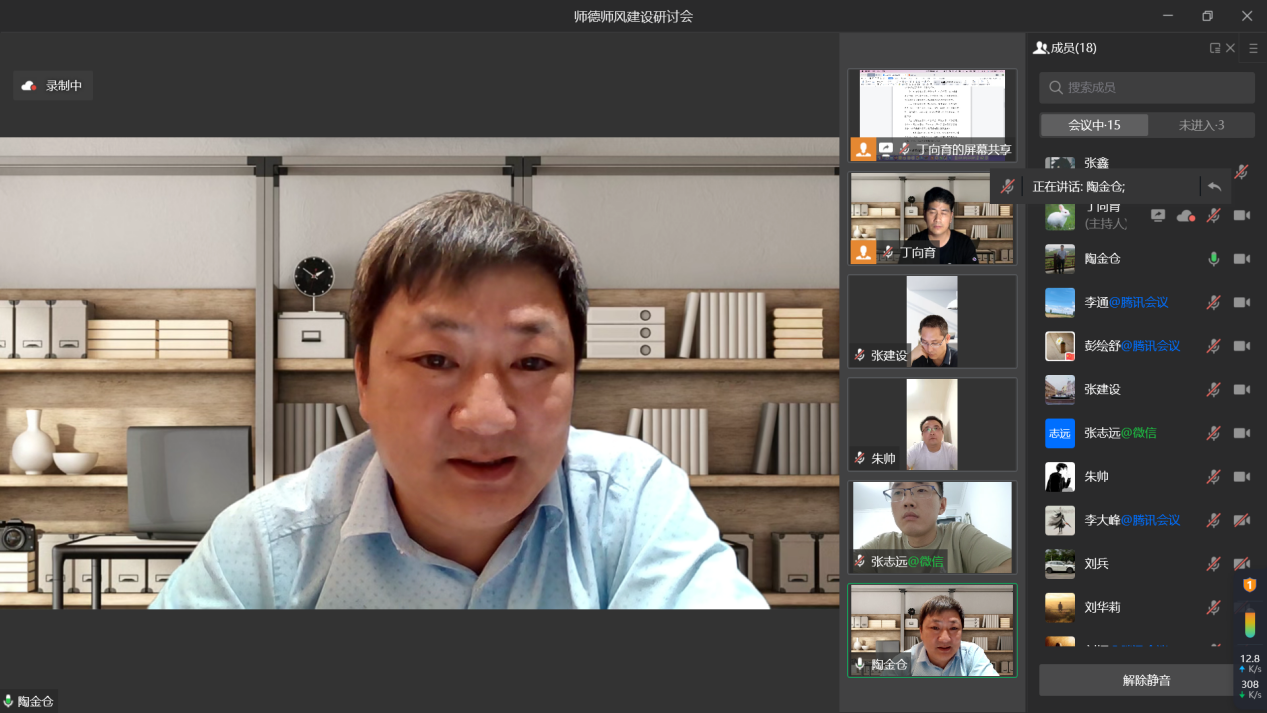1267x713 pixels.
Task: Toggle 张志远's muted microphone icon
Action: click(1213, 433)
